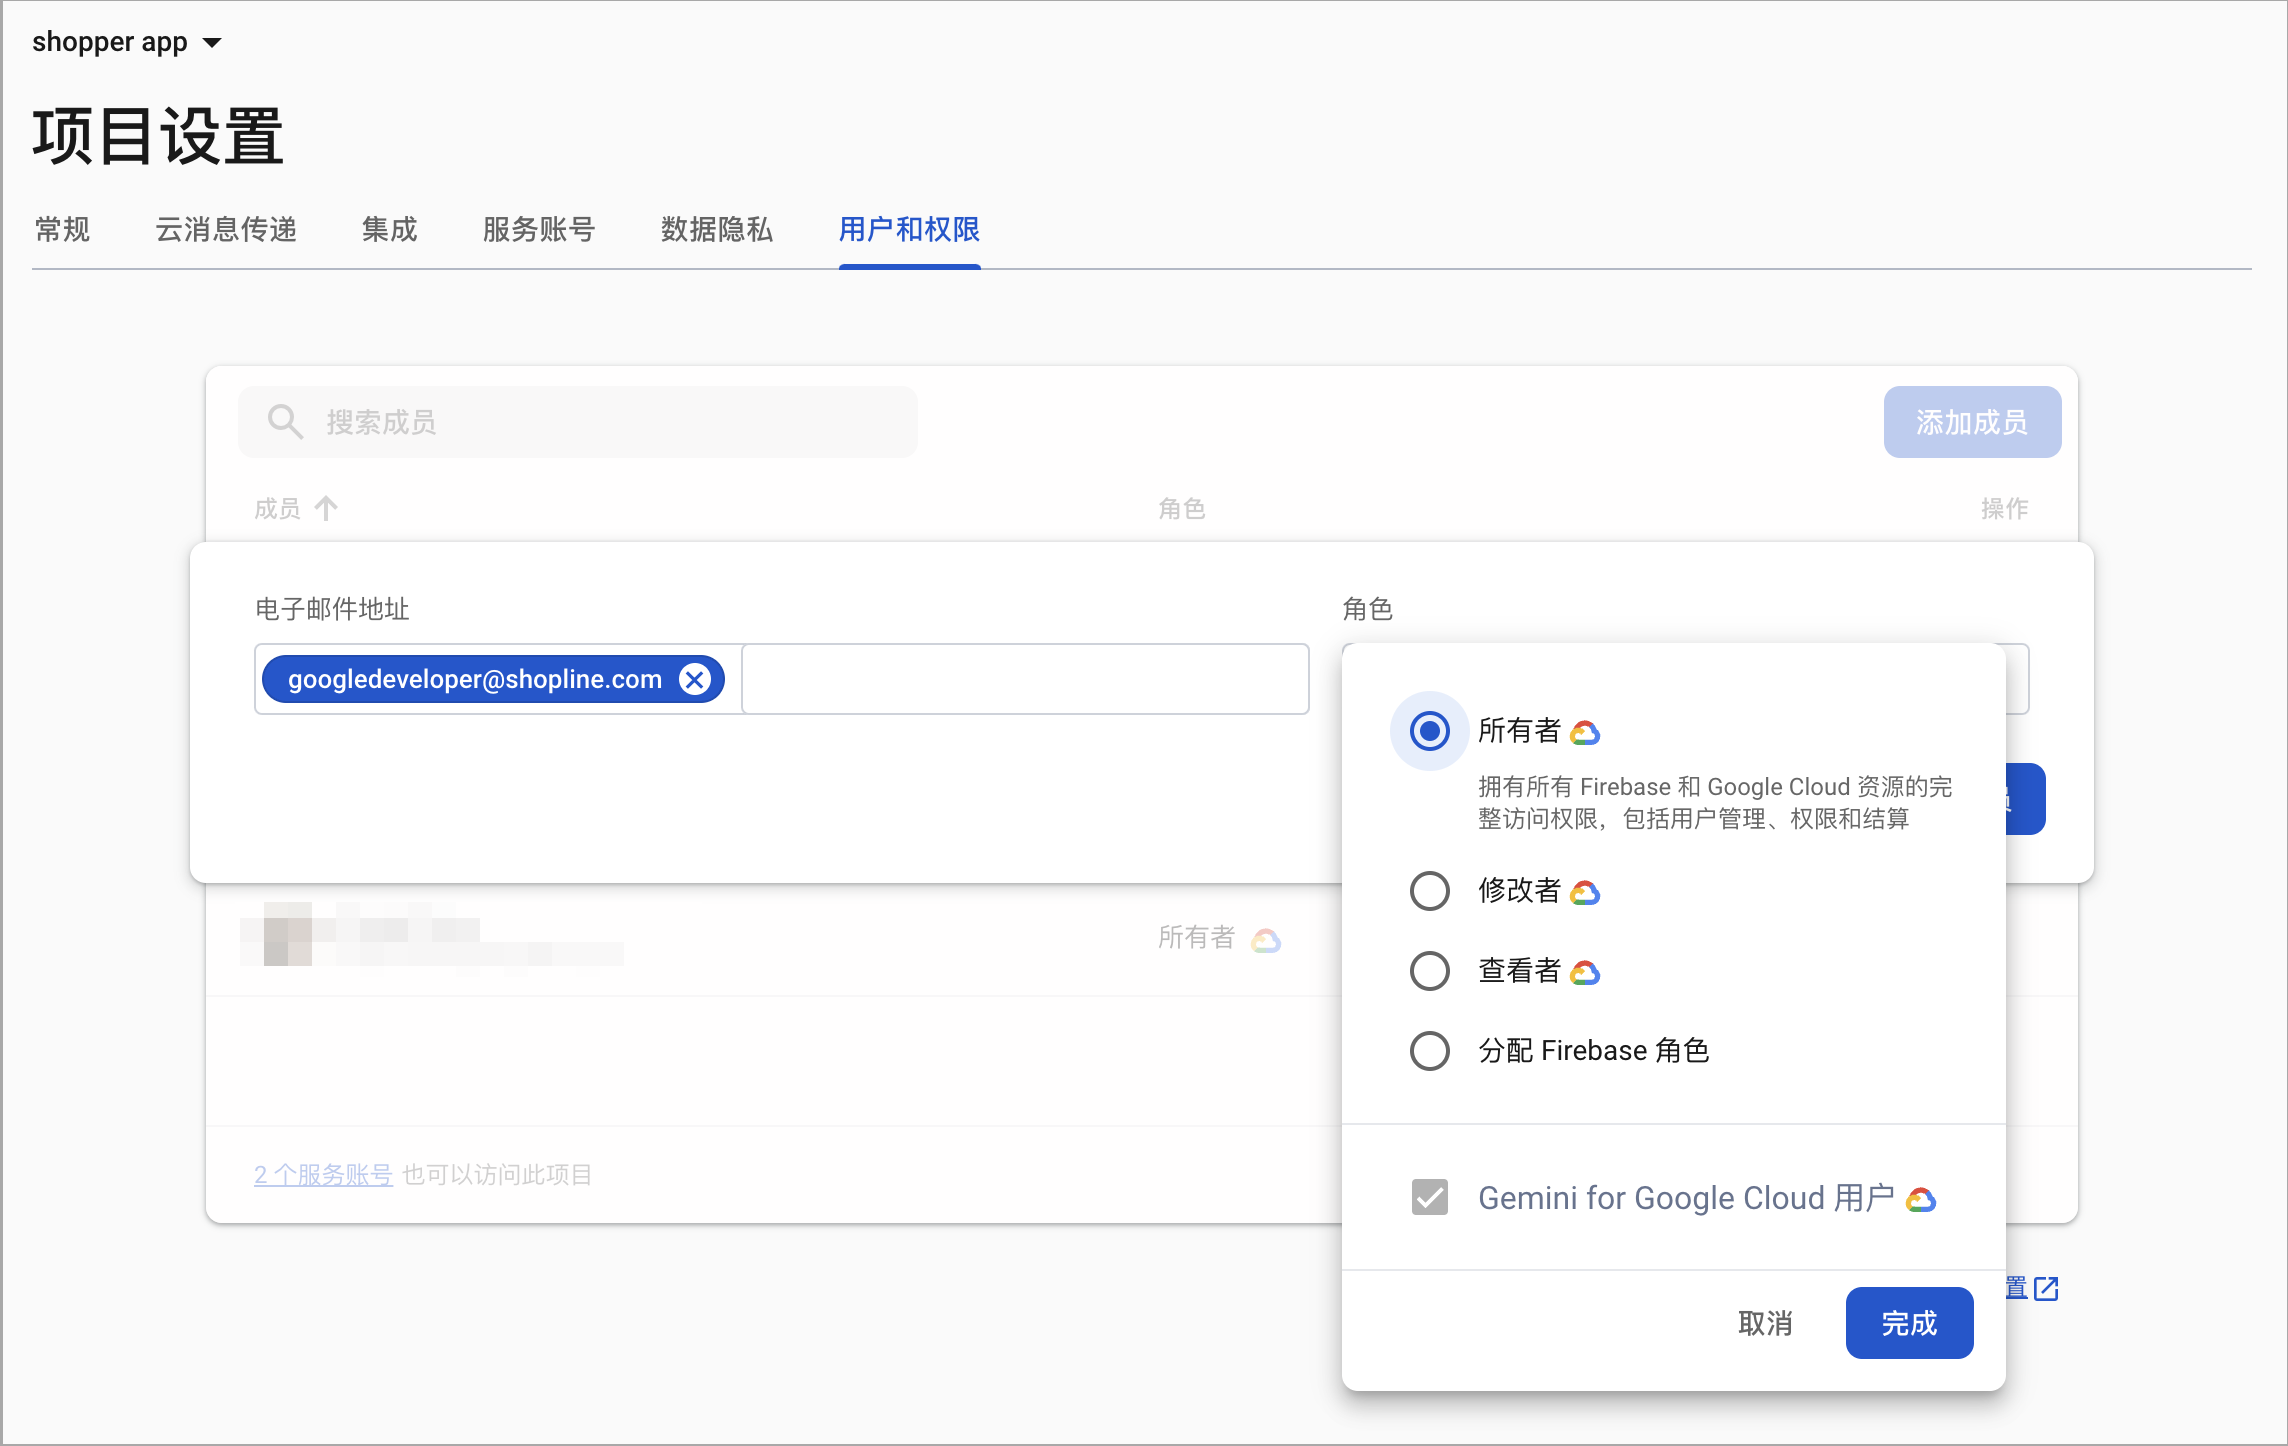Screen dimensions: 2288x1446
Task: Toggle Gemini for Google Cloud 用户 checkbox
Action: pyautogui.click(x=1429, y=1197)
